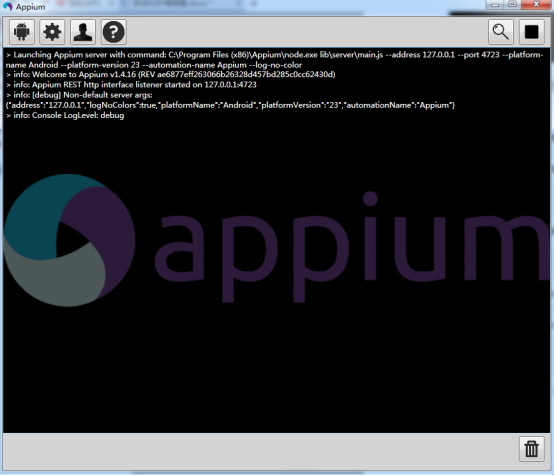This screenshot has width=554, height=476.
Task: Click the 'Launching Appium server with command' line
Action: coord(275,55)
